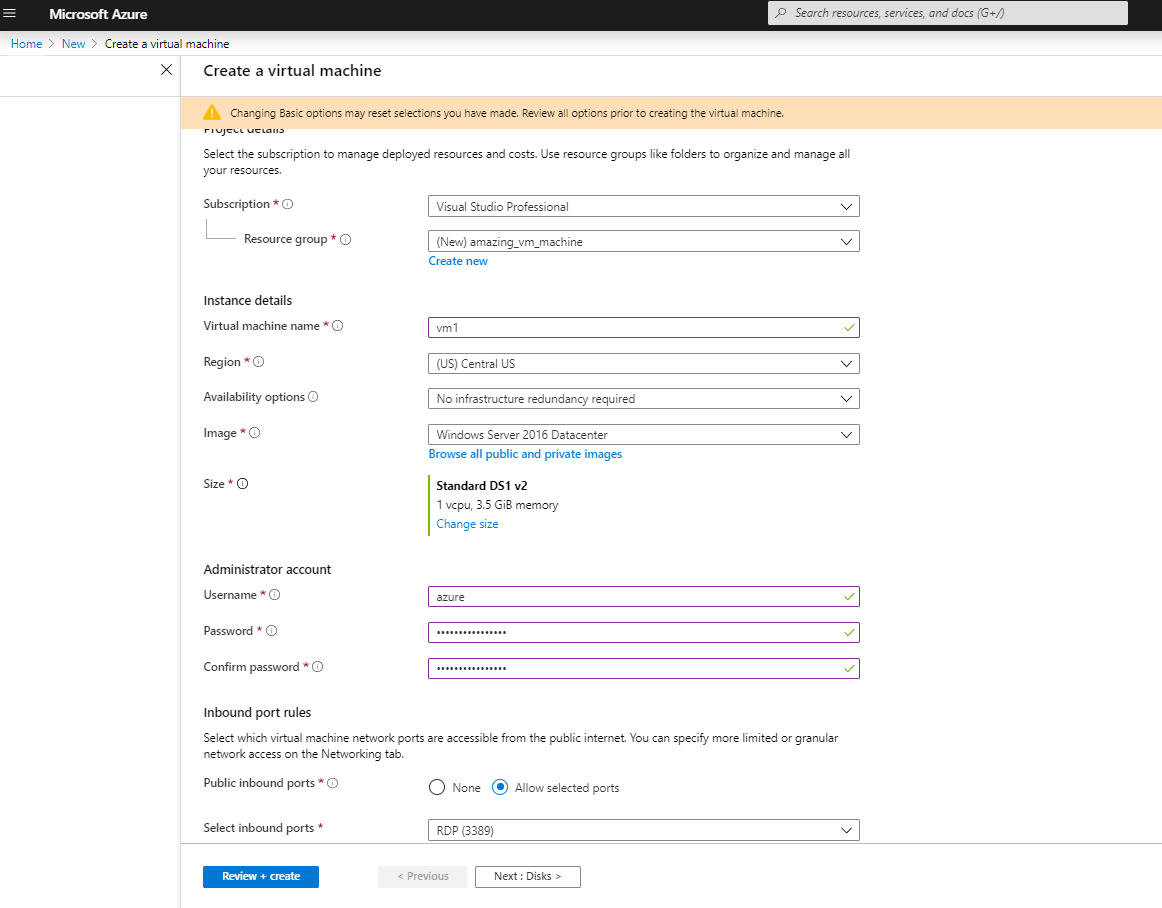Screen dimensions: 1162x908
Task: Select the None public inbound ports option
Action: (437, 787)
